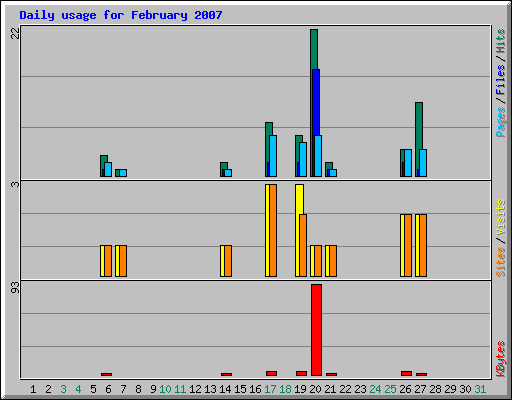Click the tall orange Sites bar for day 17
Viewport: 512px width, 400px height.
[x=273, y=230]
